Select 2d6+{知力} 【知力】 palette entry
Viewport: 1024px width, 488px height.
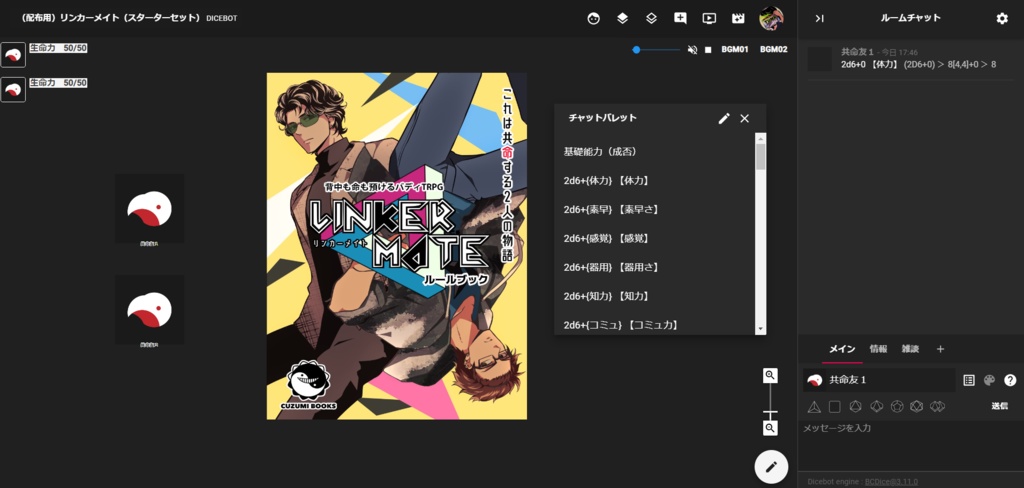[655, 296]
